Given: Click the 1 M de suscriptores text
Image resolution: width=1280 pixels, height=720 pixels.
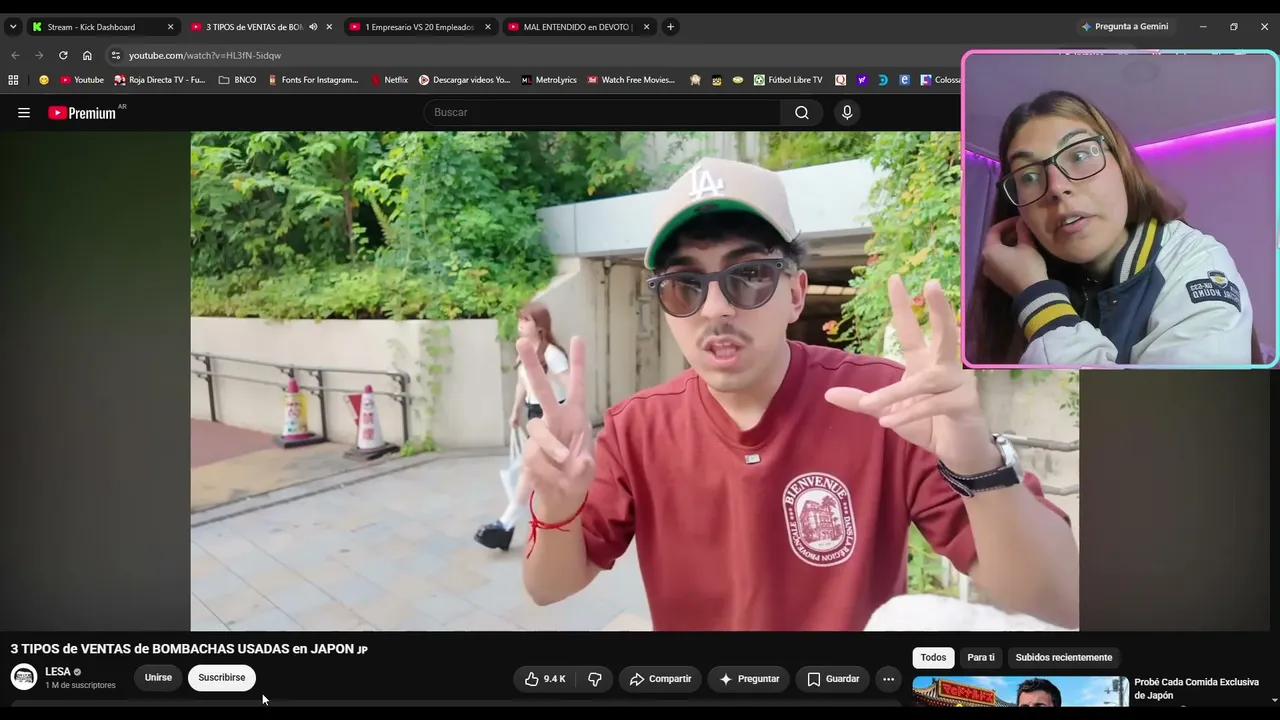Looking at the screenshot, I should click(x=80, y=686).
